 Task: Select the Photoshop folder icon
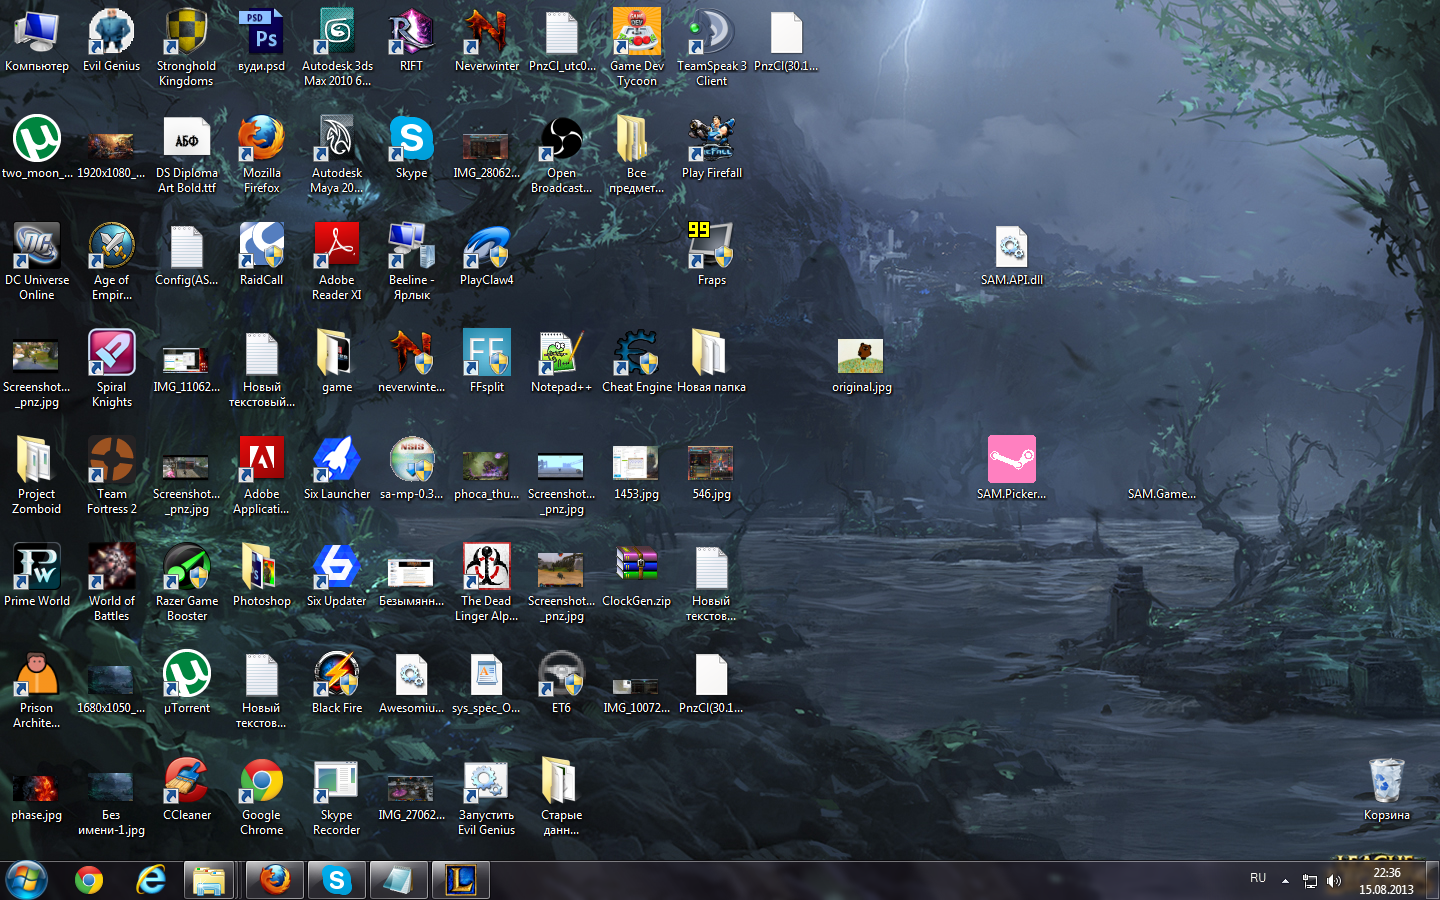[x=261, y=575]
